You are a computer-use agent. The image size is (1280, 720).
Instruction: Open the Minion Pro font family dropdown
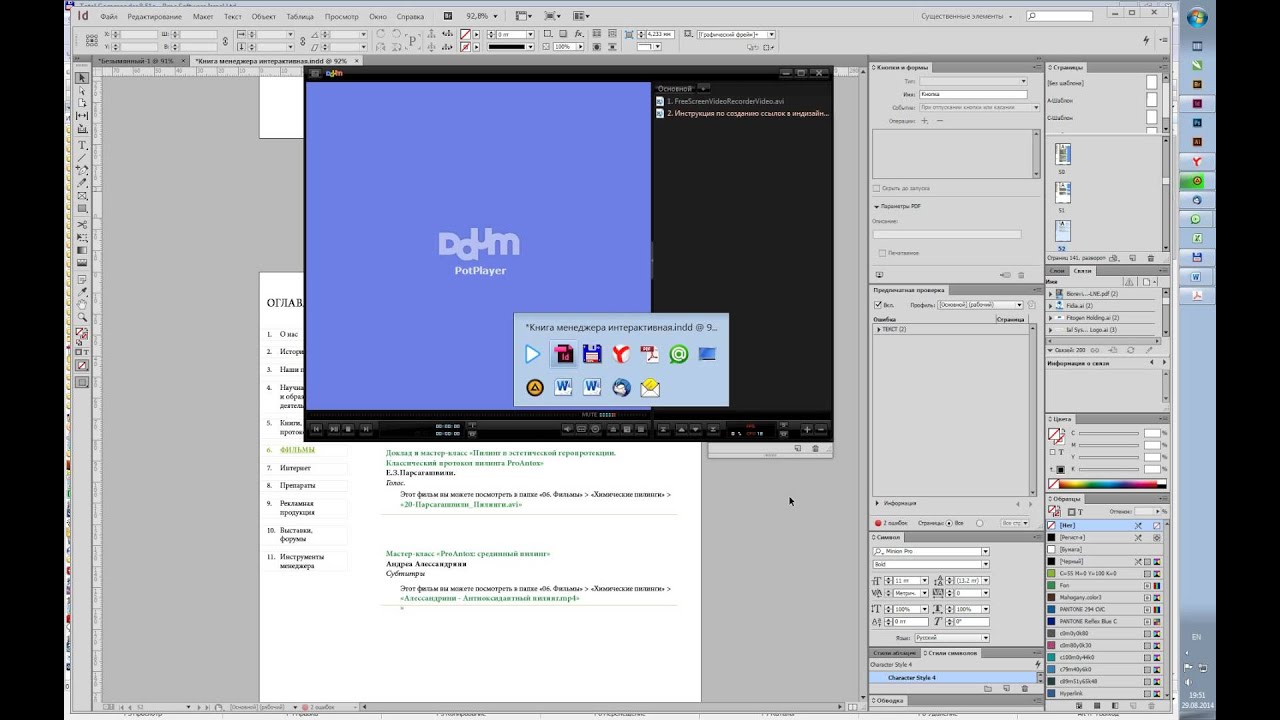pyautogui.click(x=985, y=551)
